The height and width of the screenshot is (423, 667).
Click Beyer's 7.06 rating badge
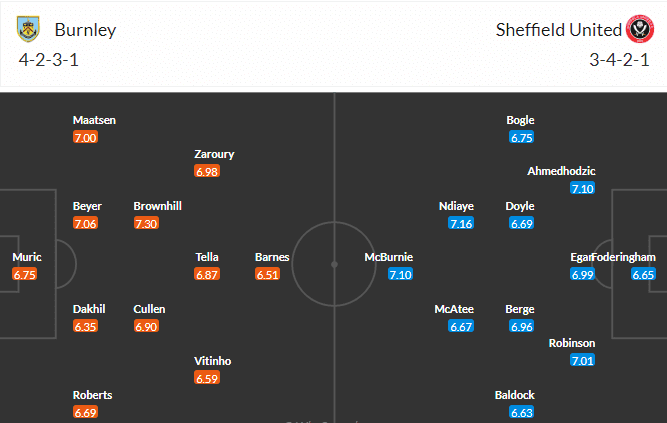(x=85, y=223)
